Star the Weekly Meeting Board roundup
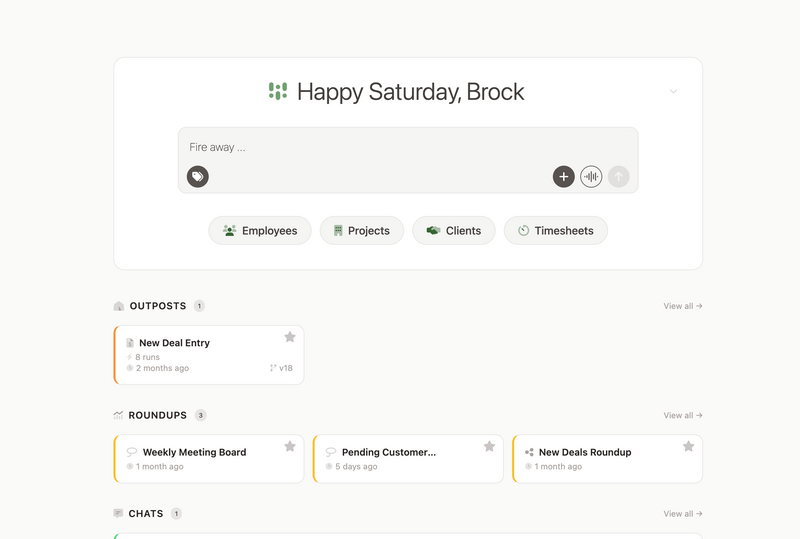Viewport: 800px width, 539px height. pos(290,446)
